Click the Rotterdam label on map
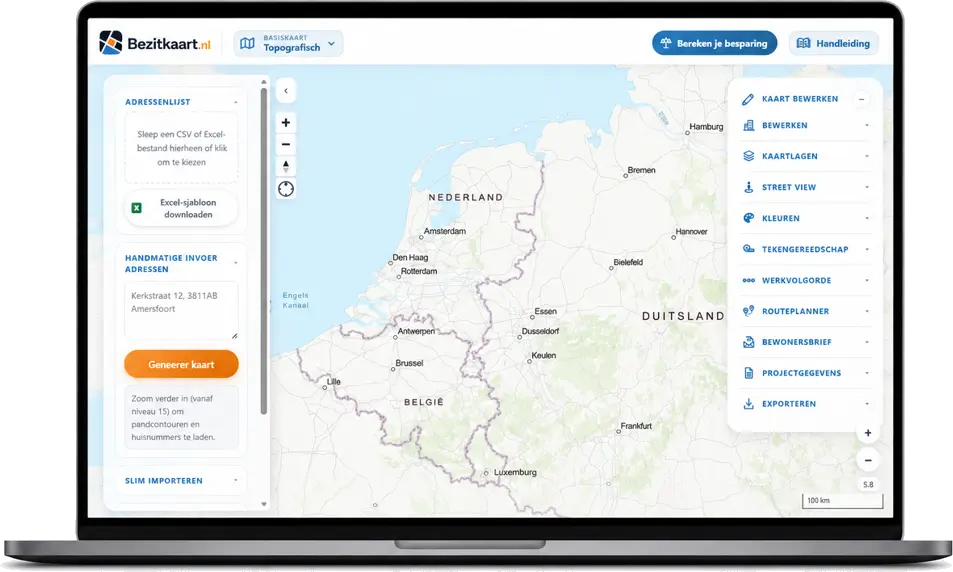 coord(419,271)
